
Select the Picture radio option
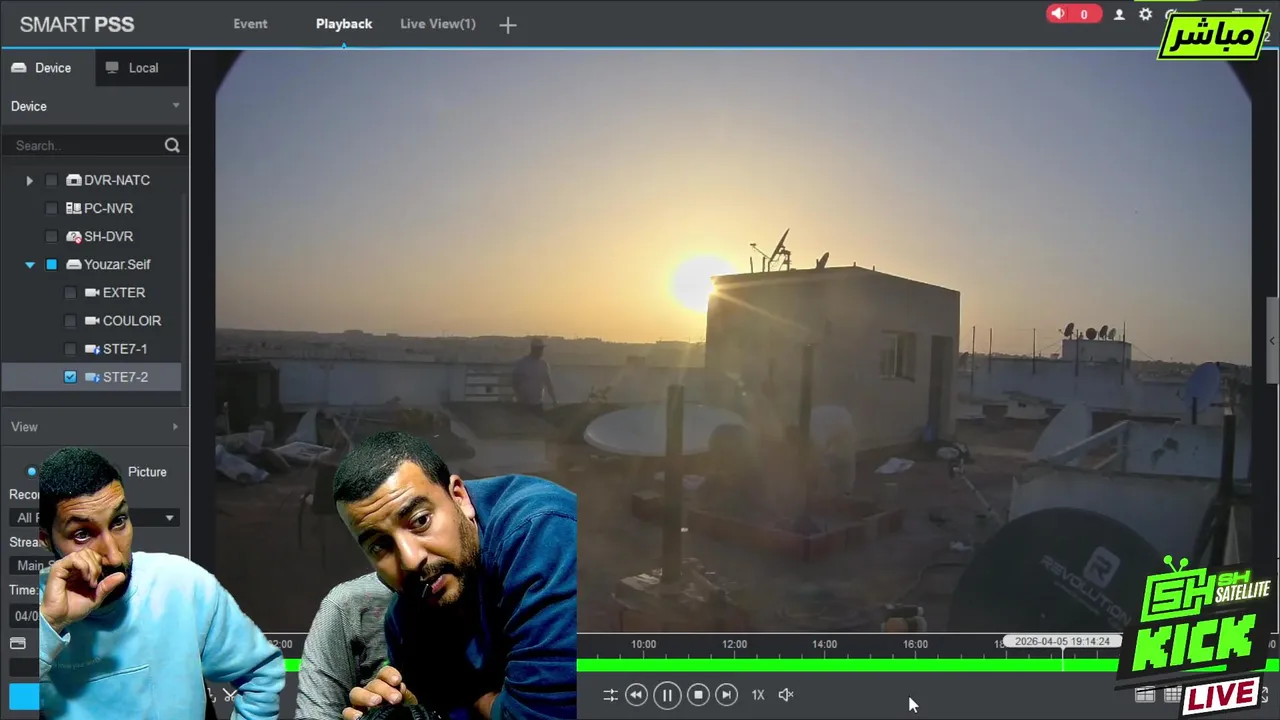pyautogui.click(x=147, y=472)
